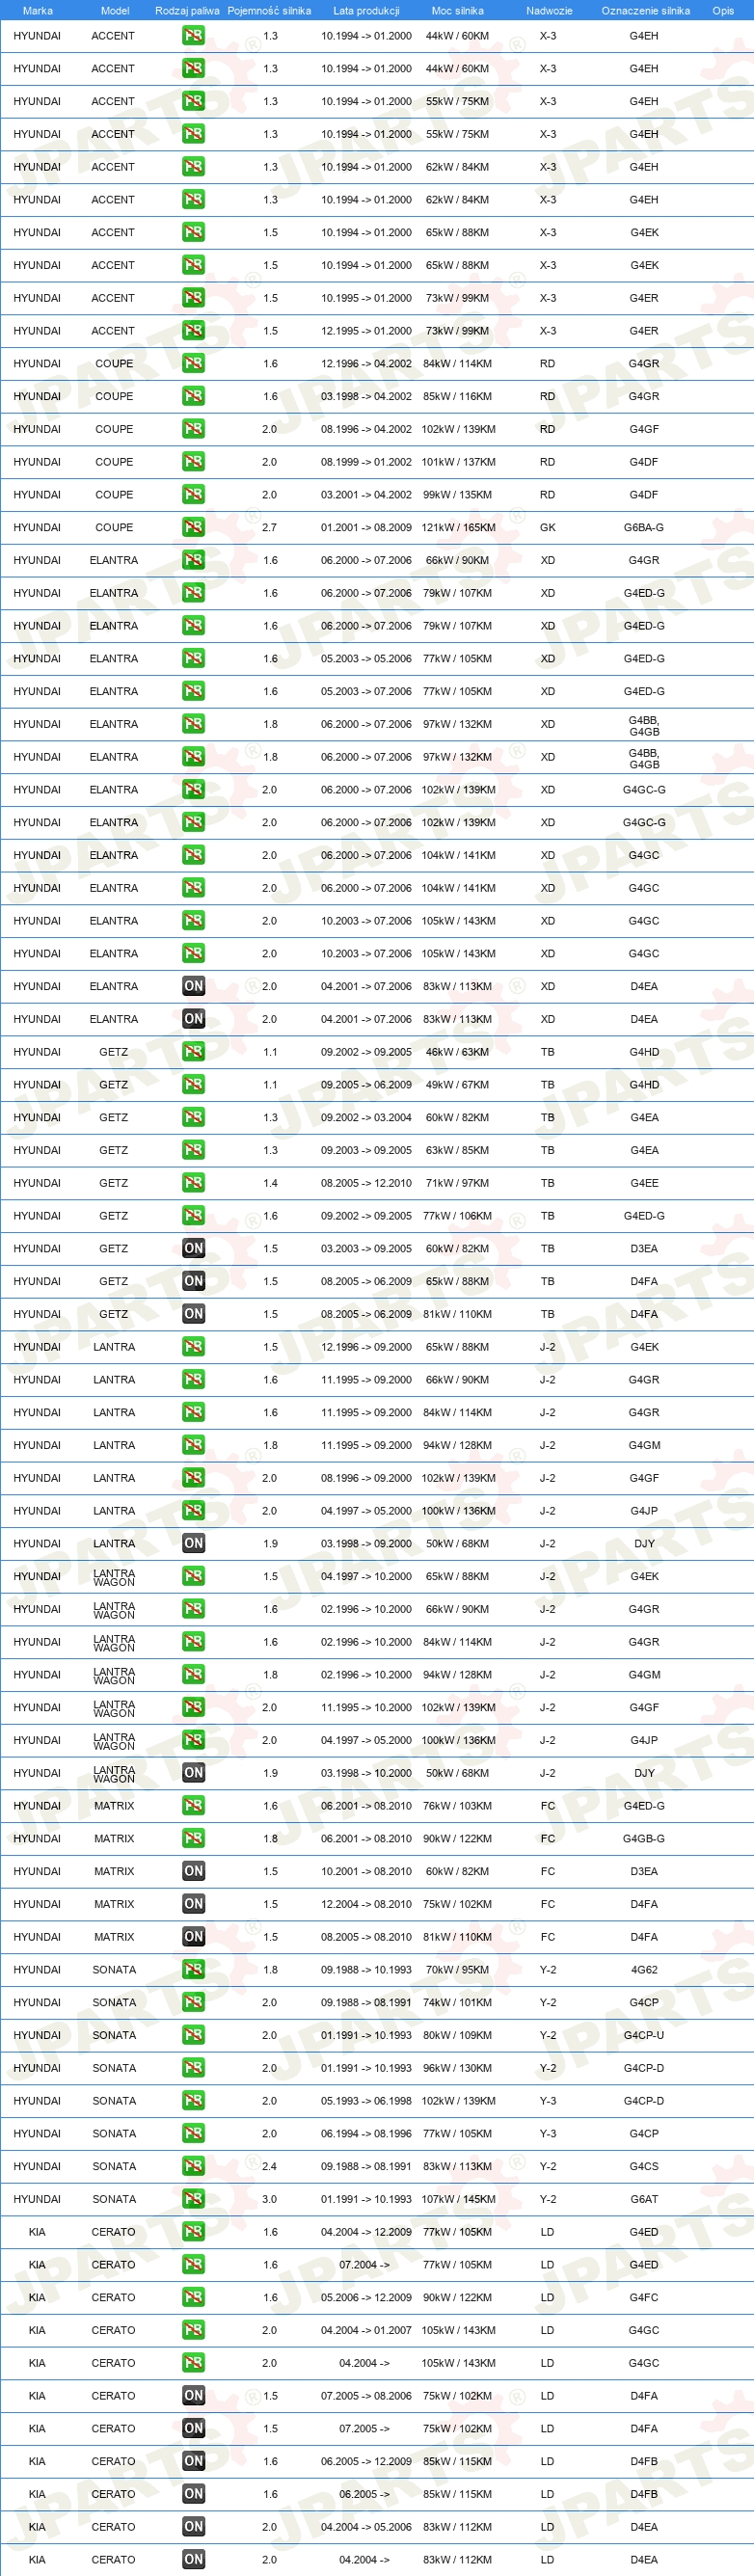Click petrol icon in Sonata 96kW / 130KM row
754x2576 pixels.
[x=193, y=2068]
